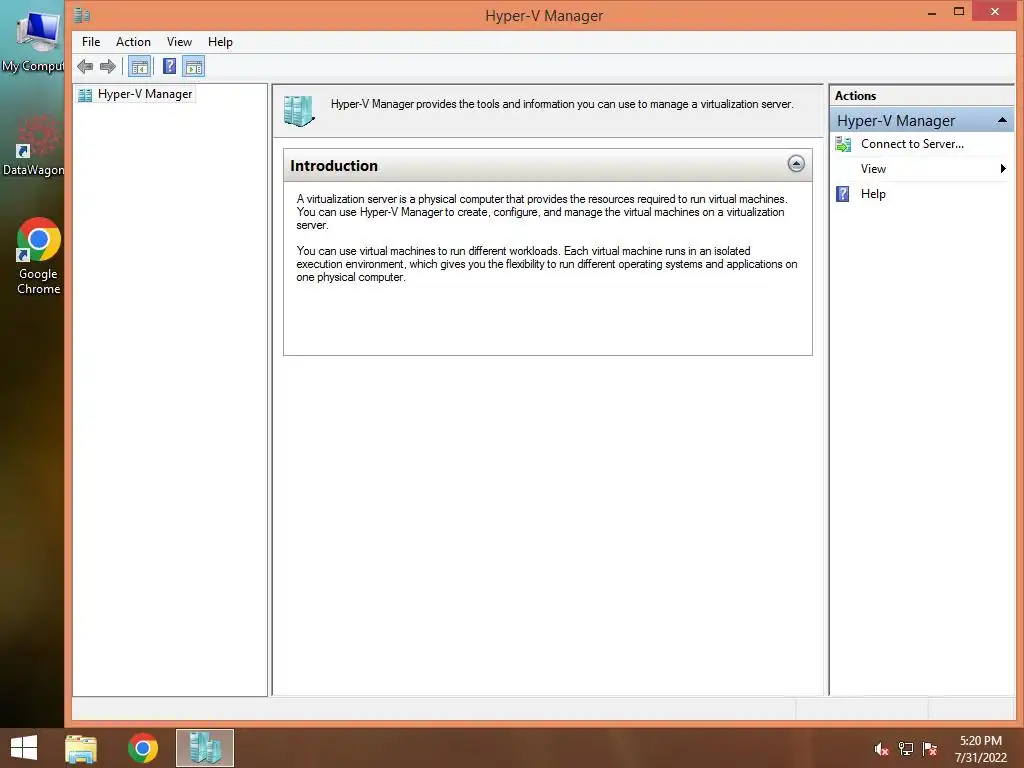Click the network tray icon
This screenshot has width=1024, height=768.
click(x=906, y=749)
